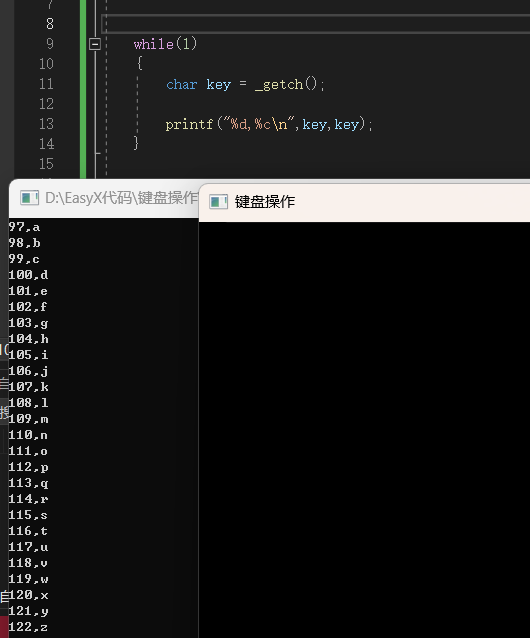Click the console output line "97,a"

tap(24, 227)
